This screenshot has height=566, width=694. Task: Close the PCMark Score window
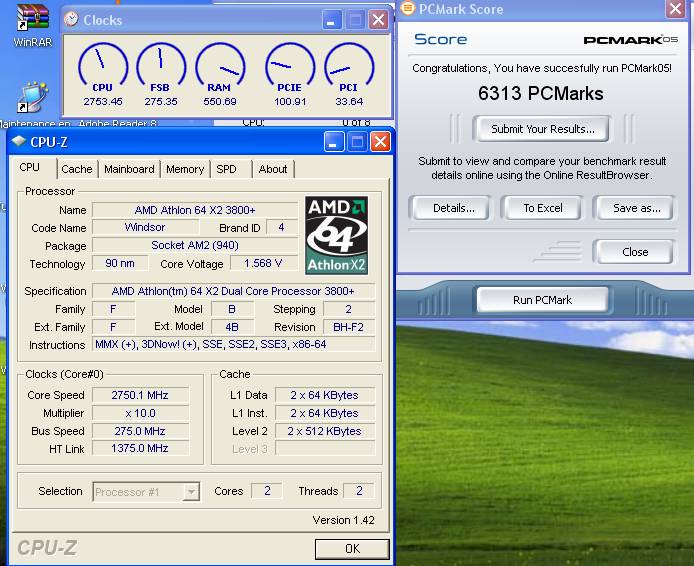pos(676,9)
